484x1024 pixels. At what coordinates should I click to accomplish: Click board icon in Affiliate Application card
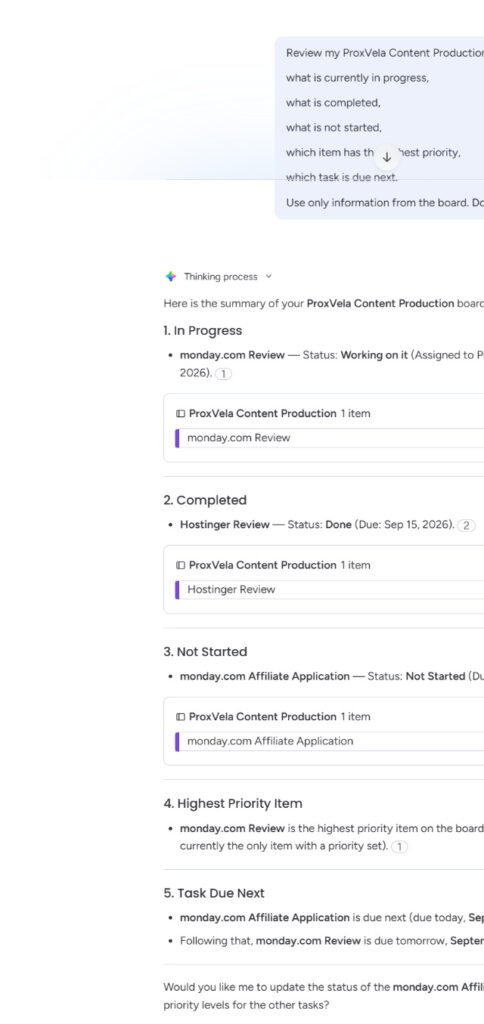tap(180, 716)
